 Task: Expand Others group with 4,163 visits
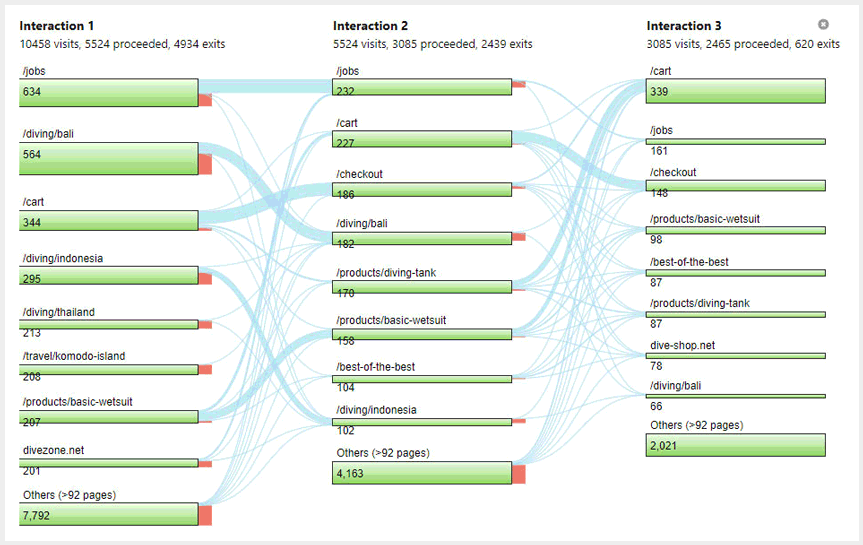pos(422,473)
